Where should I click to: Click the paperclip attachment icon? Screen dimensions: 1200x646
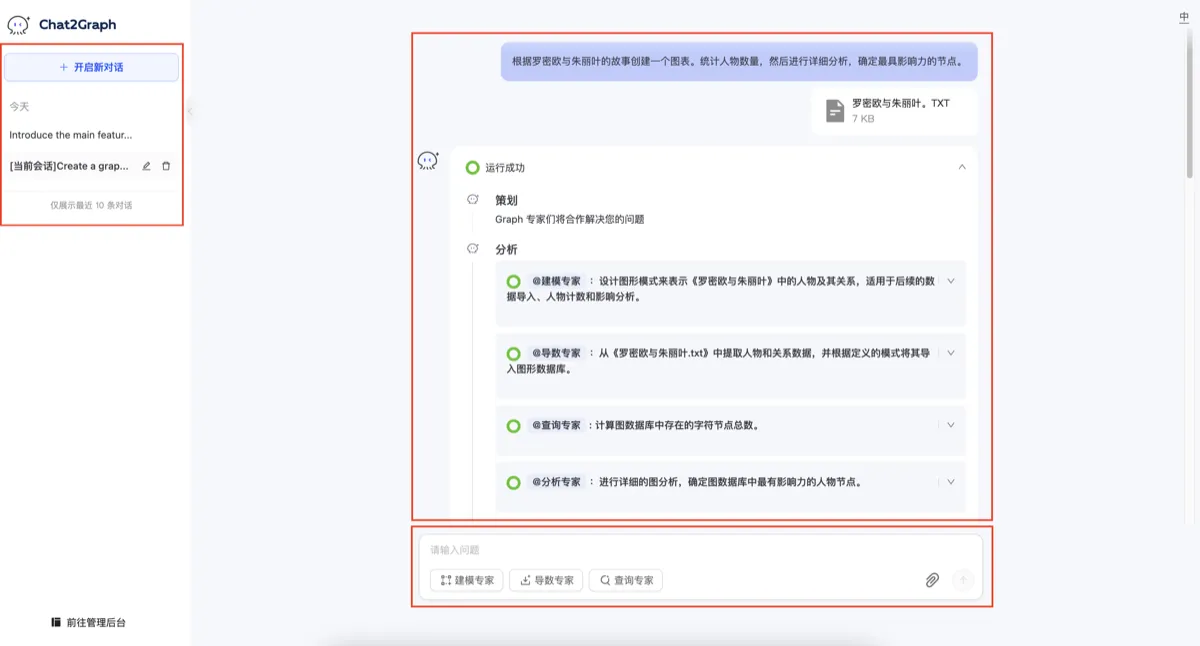tap(932, 580)
